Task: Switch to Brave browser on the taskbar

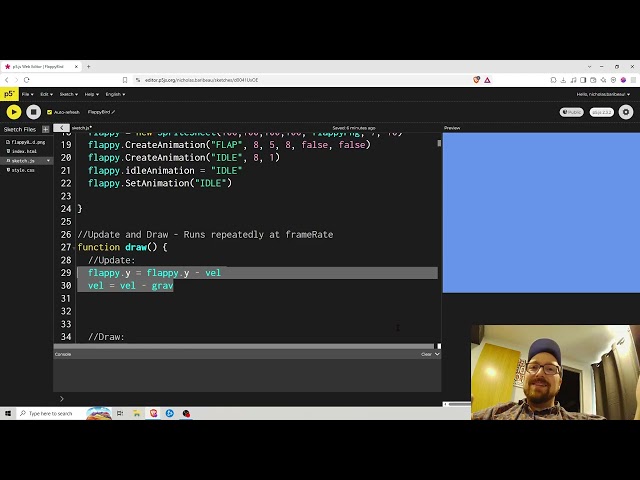Action: (x=153, y=413)
